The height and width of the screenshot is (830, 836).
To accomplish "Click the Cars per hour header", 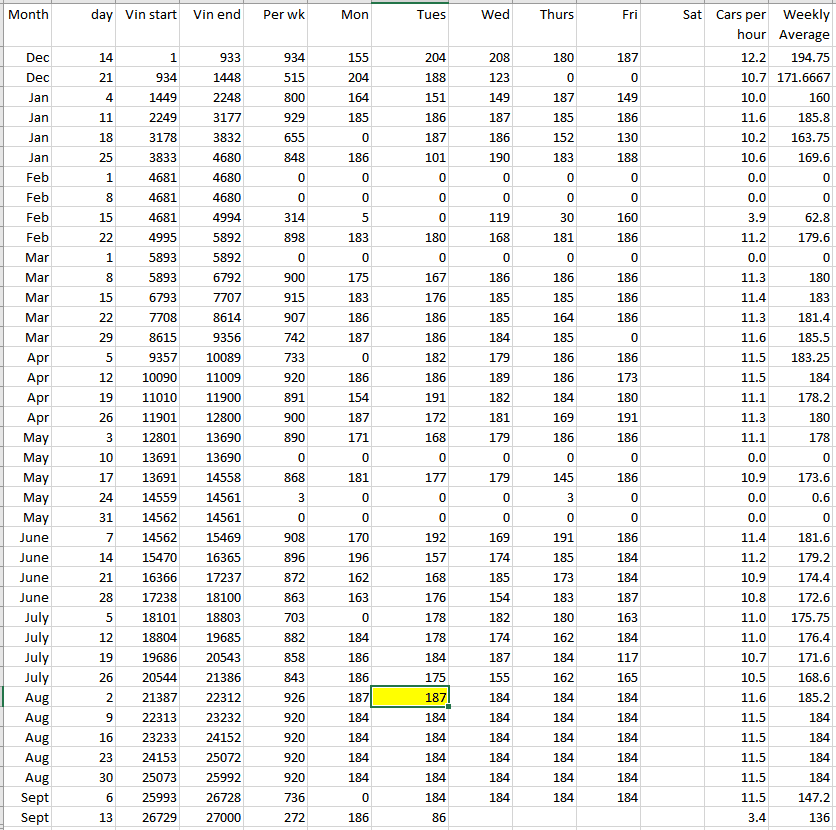I will point(740,25).
